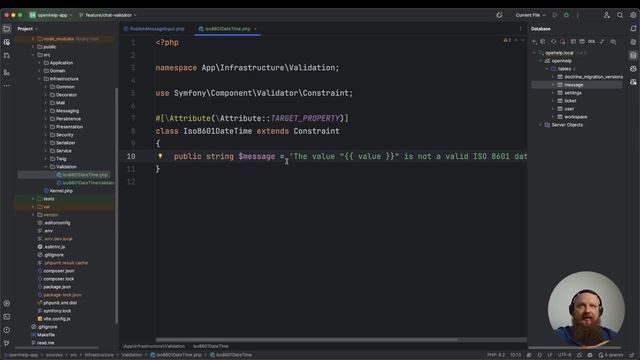The image size is (640, 360).
Task: Add new data source plus icon
Action: coord(534,42)
